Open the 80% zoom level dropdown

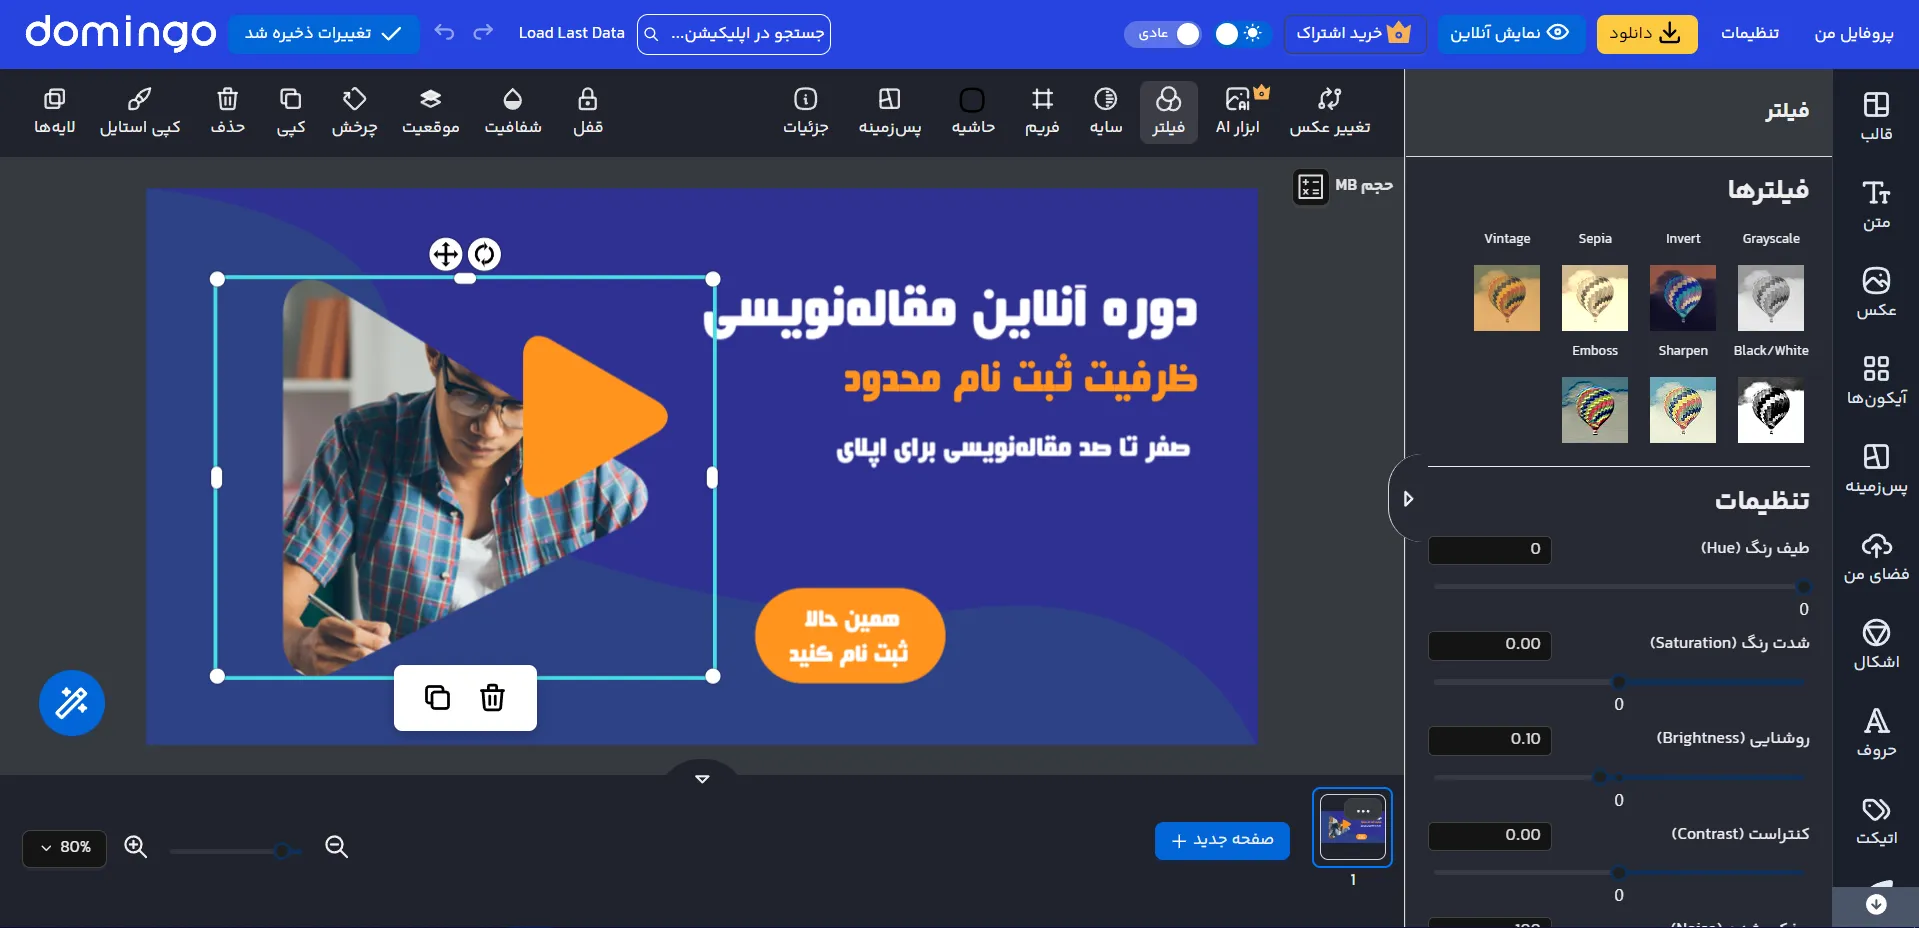(65, 847)
